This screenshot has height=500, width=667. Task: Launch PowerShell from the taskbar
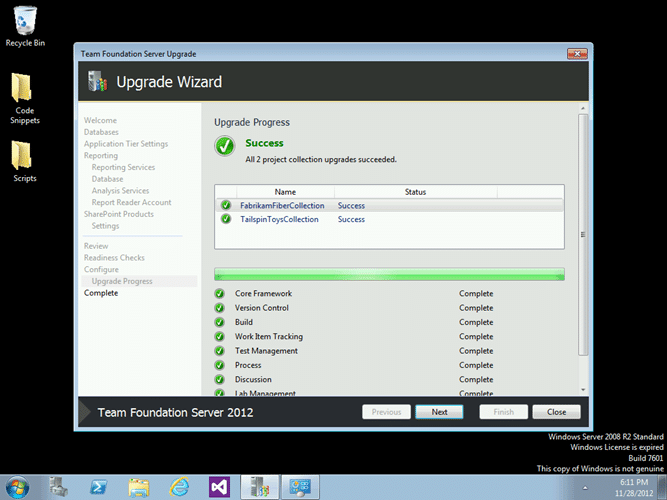[x=98, y=487]
